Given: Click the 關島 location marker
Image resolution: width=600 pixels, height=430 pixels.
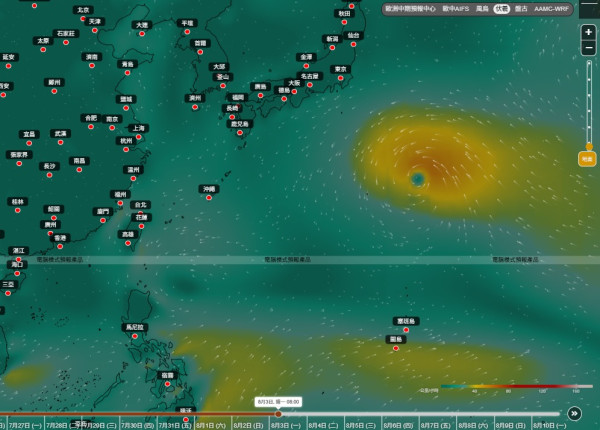Looking at the screenshot, I should point(396,348).
